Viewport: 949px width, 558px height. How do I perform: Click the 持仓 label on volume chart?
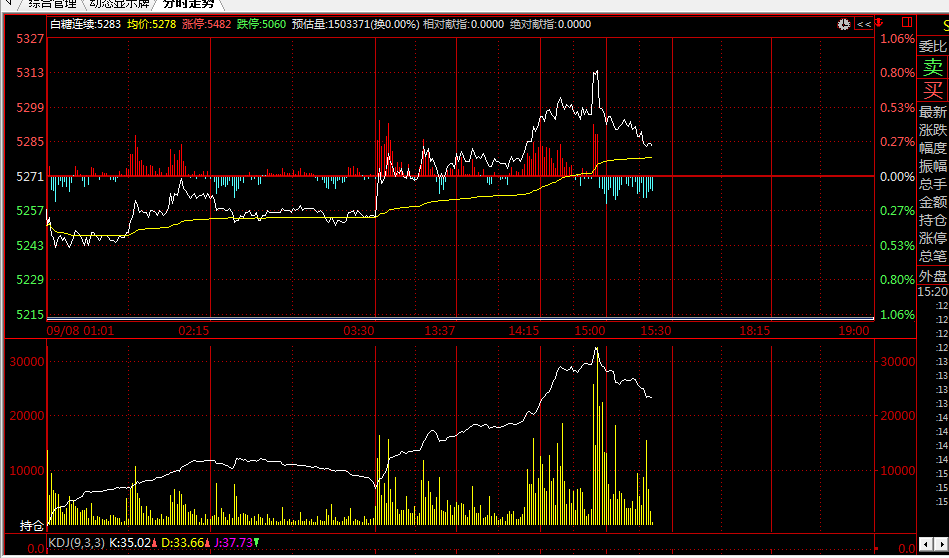click(x=32, y=525)
